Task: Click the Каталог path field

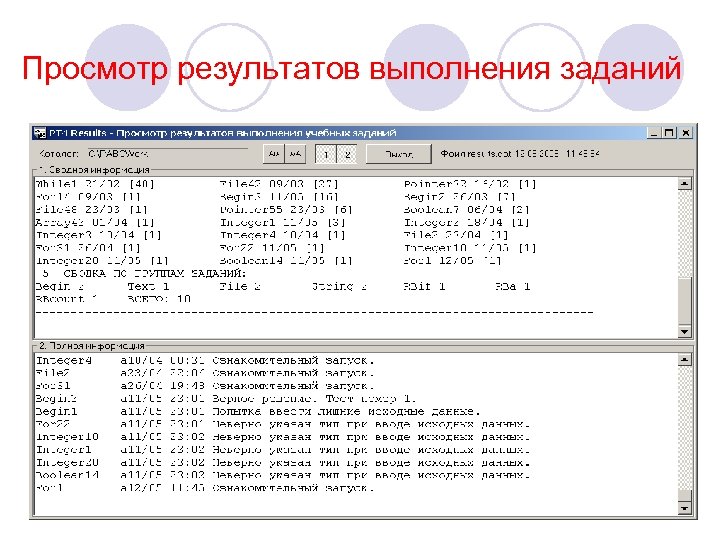Action: [x=167, y=154]
